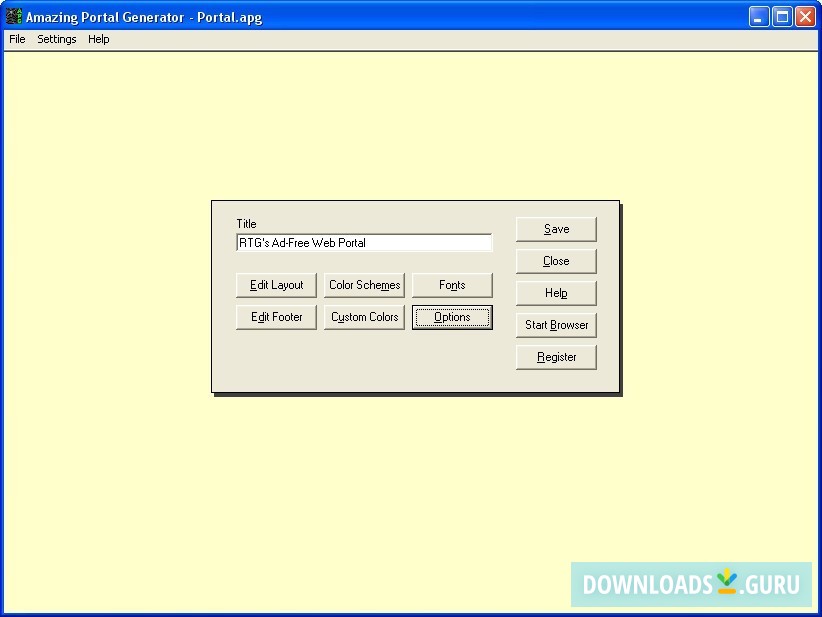Open the Edit Footer dialog
The width and height of the screenshot is (822, 617).
(276, 317)
